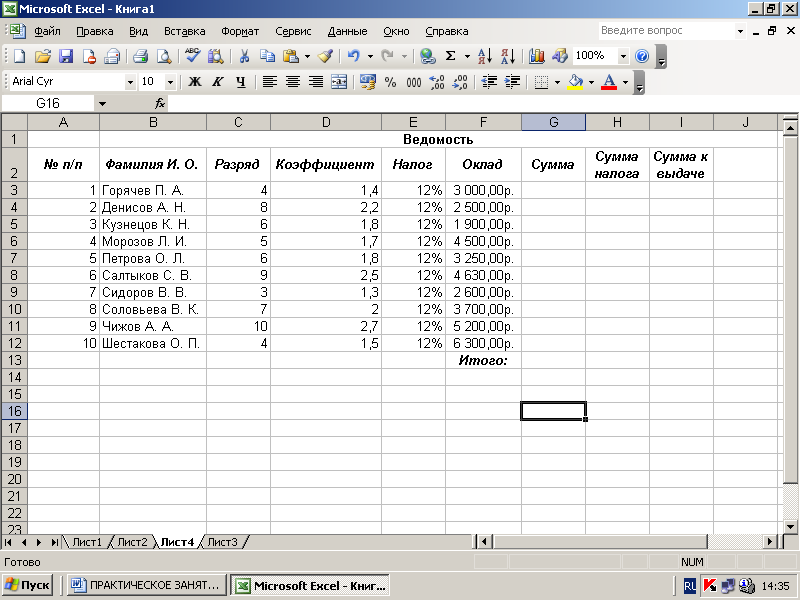Expand the Name Box dropdown arrow

102,104
